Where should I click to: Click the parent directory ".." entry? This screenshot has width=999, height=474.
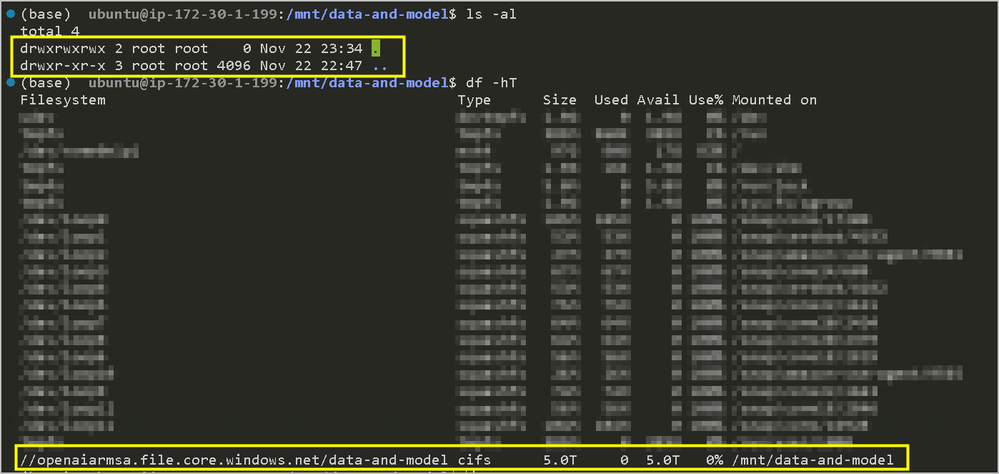(x=380, y=66)
